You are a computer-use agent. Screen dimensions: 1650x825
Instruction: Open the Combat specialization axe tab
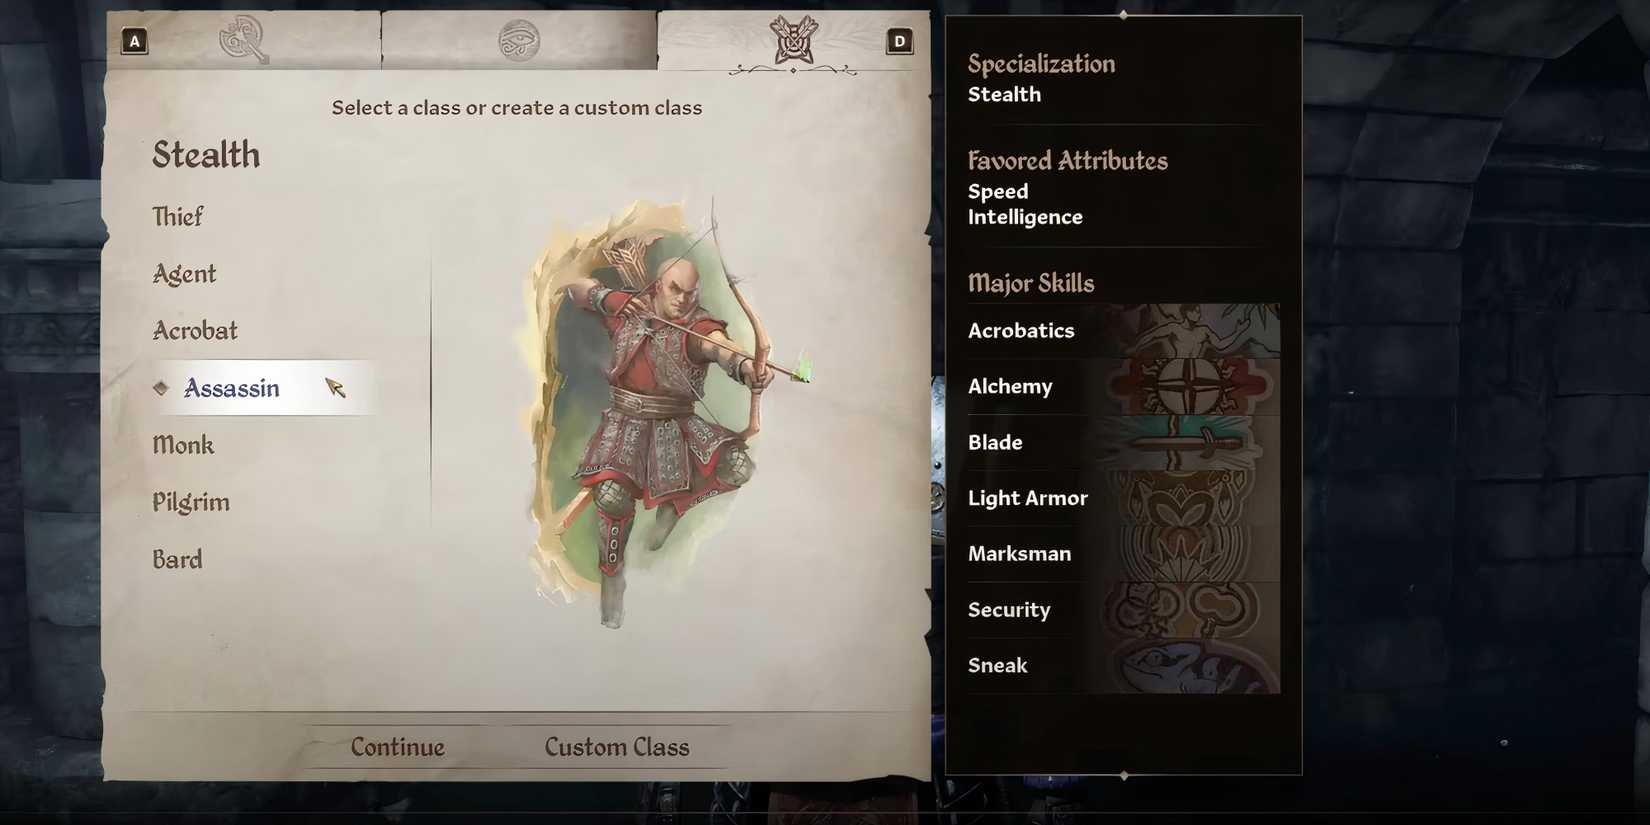coord(244,40)
